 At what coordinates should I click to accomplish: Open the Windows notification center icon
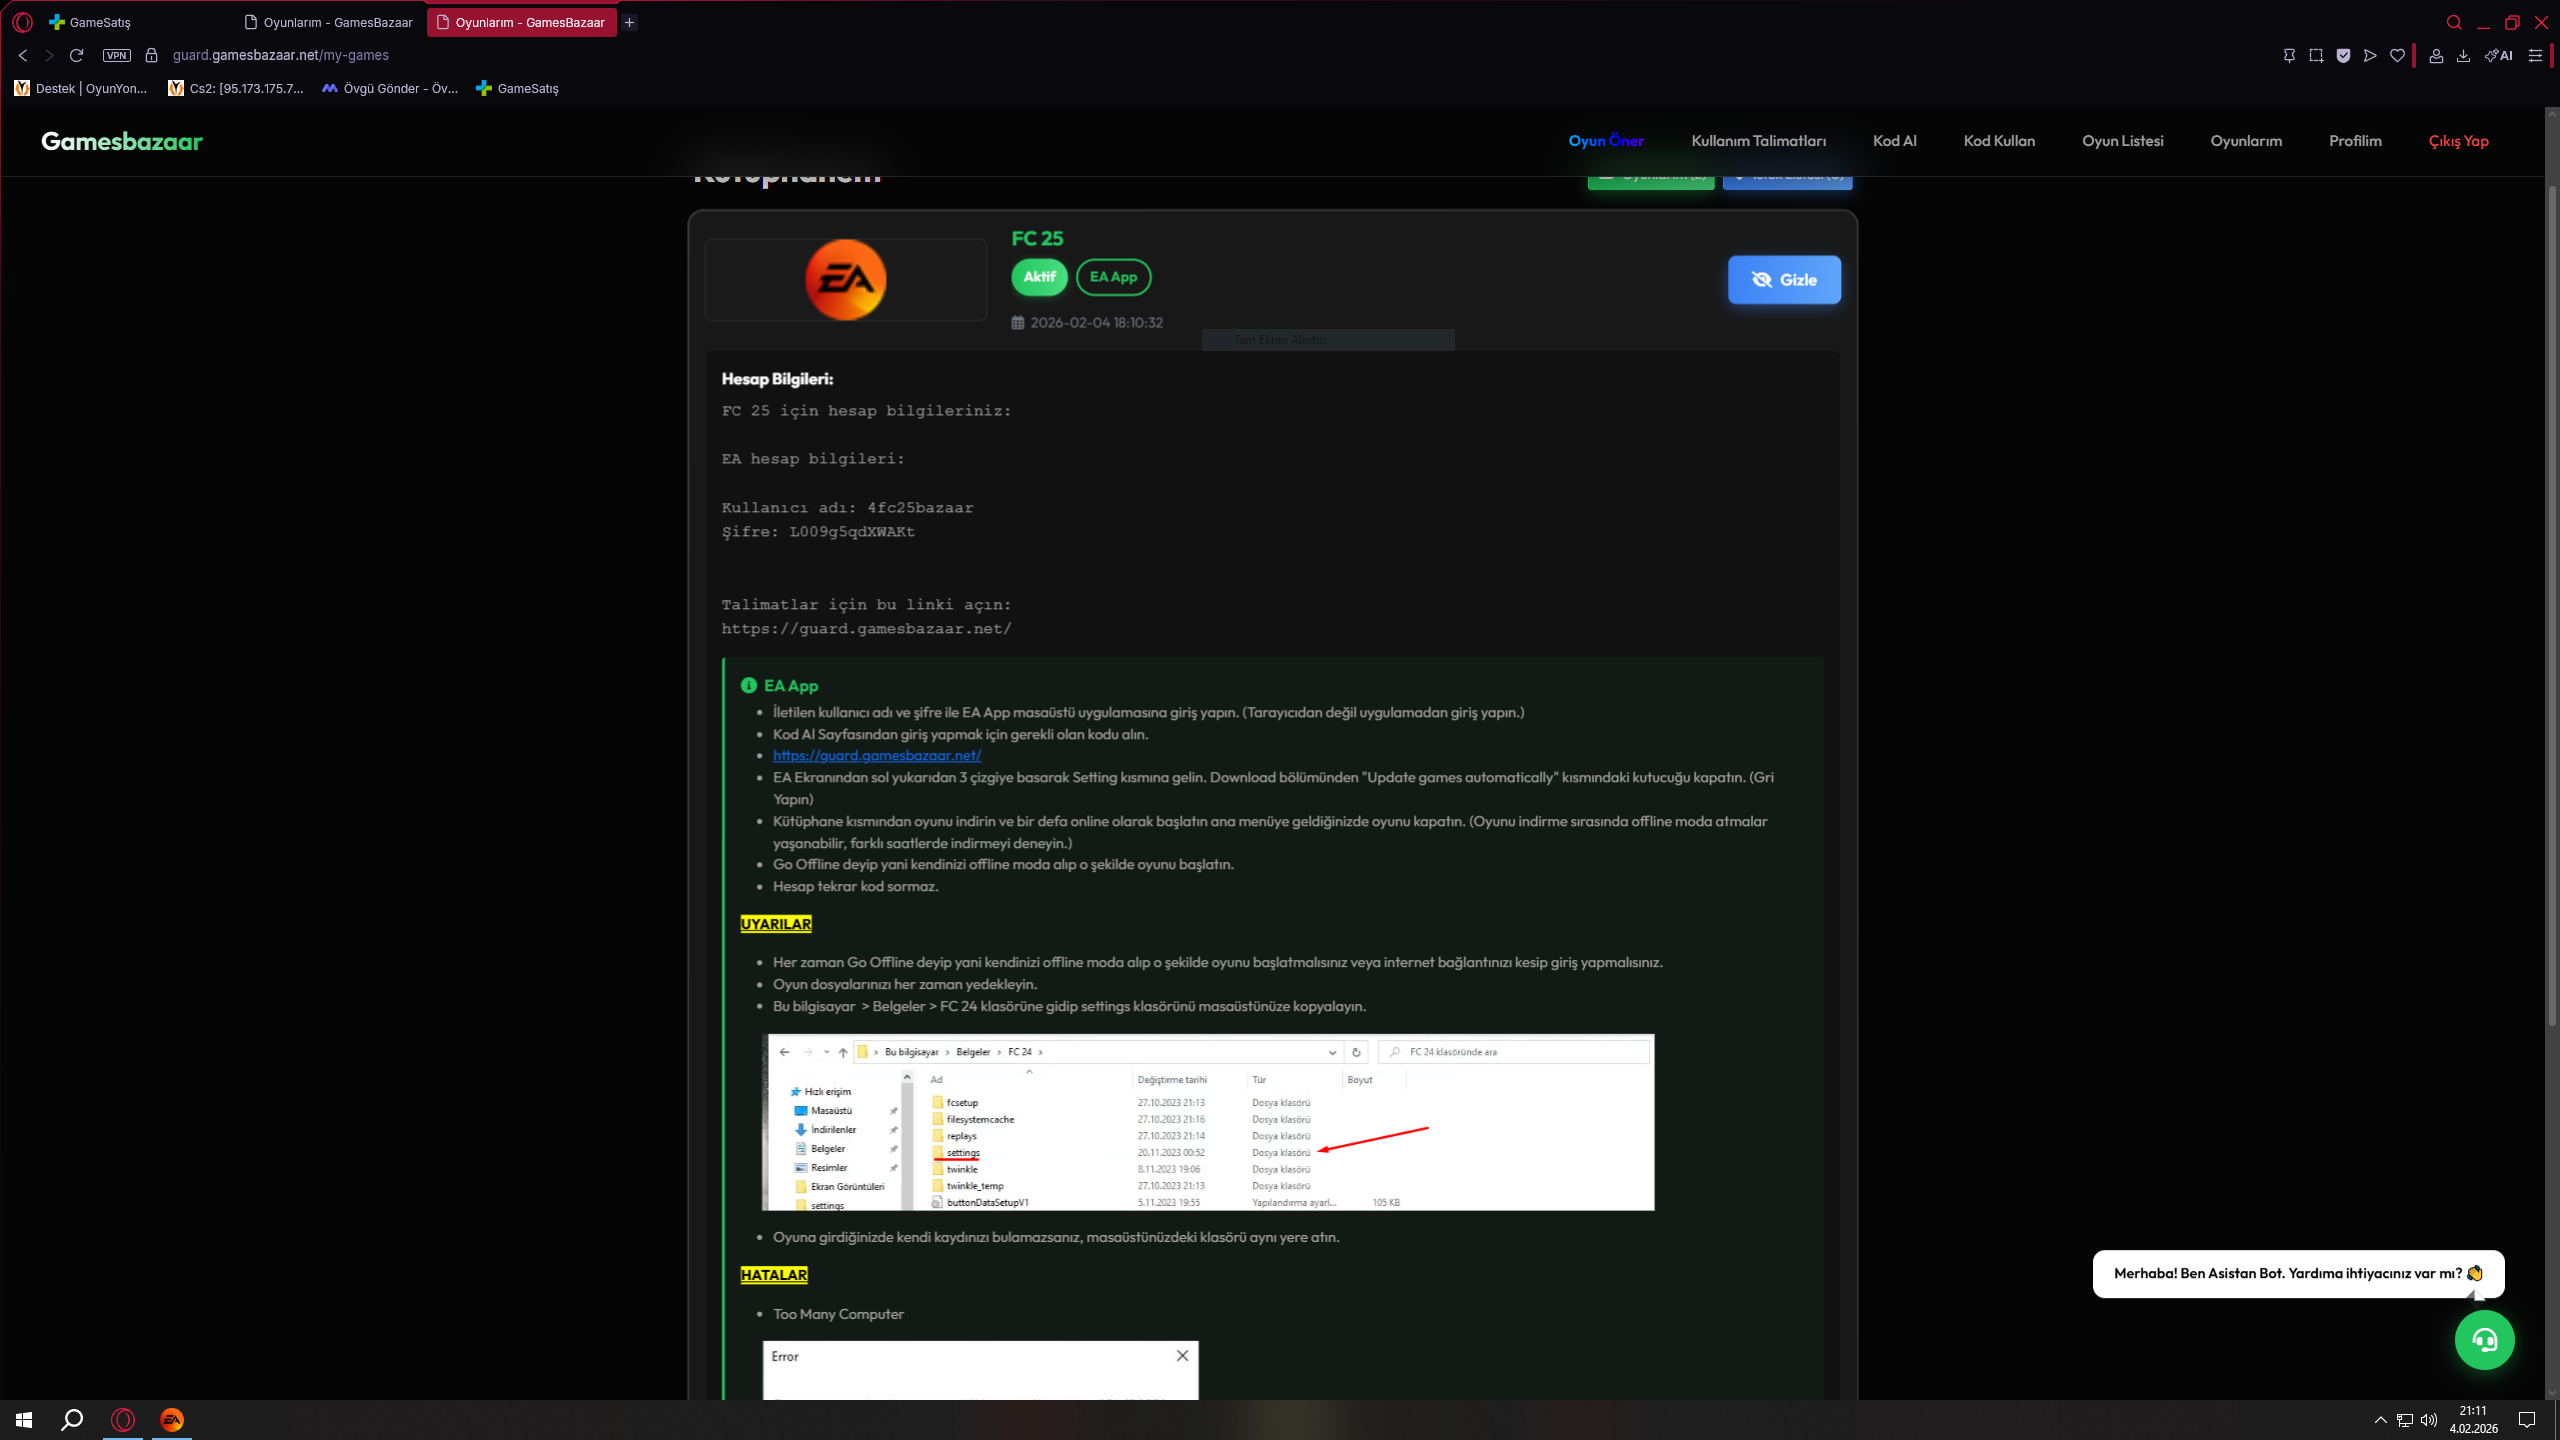pos(2527,1420)
